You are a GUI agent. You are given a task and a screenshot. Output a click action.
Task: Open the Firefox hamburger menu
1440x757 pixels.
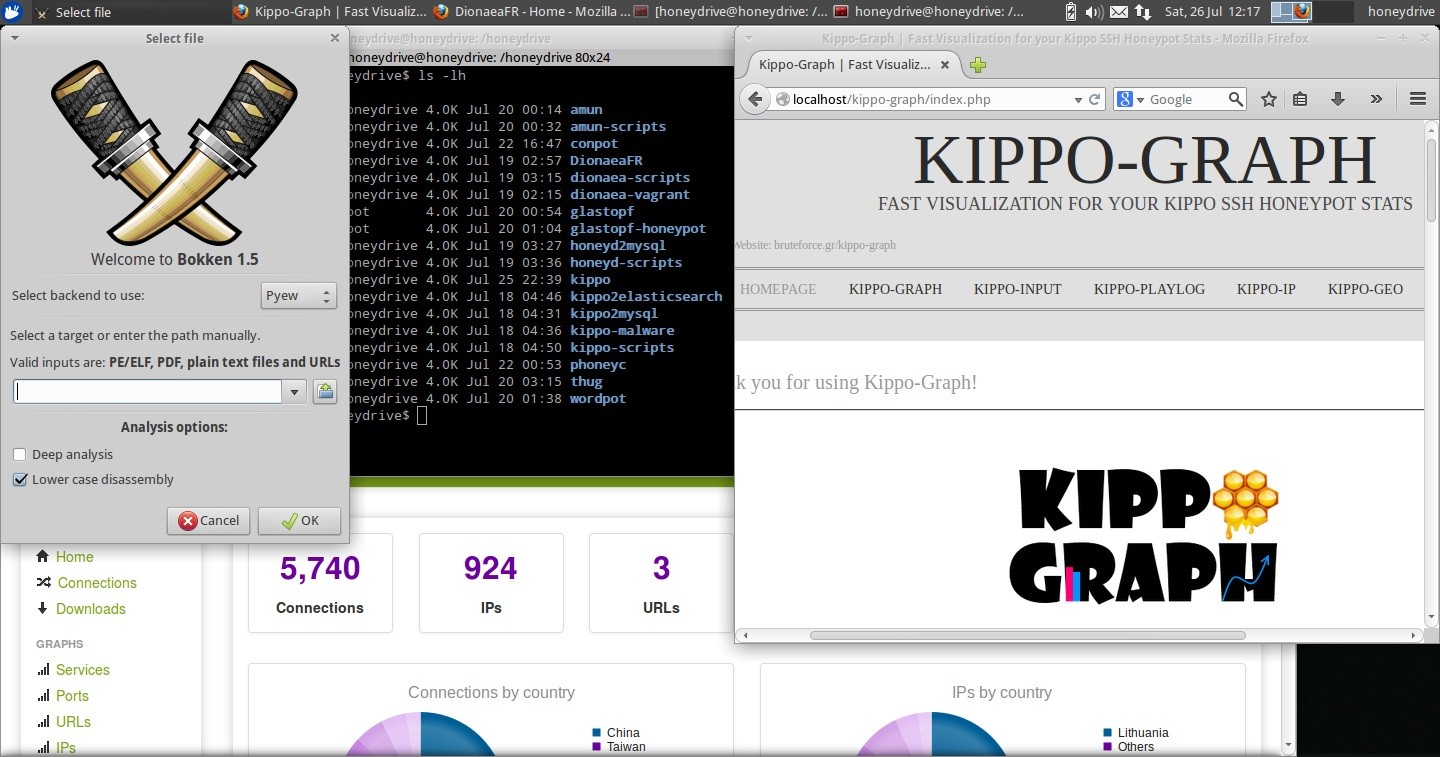(x=1417, y=99)
